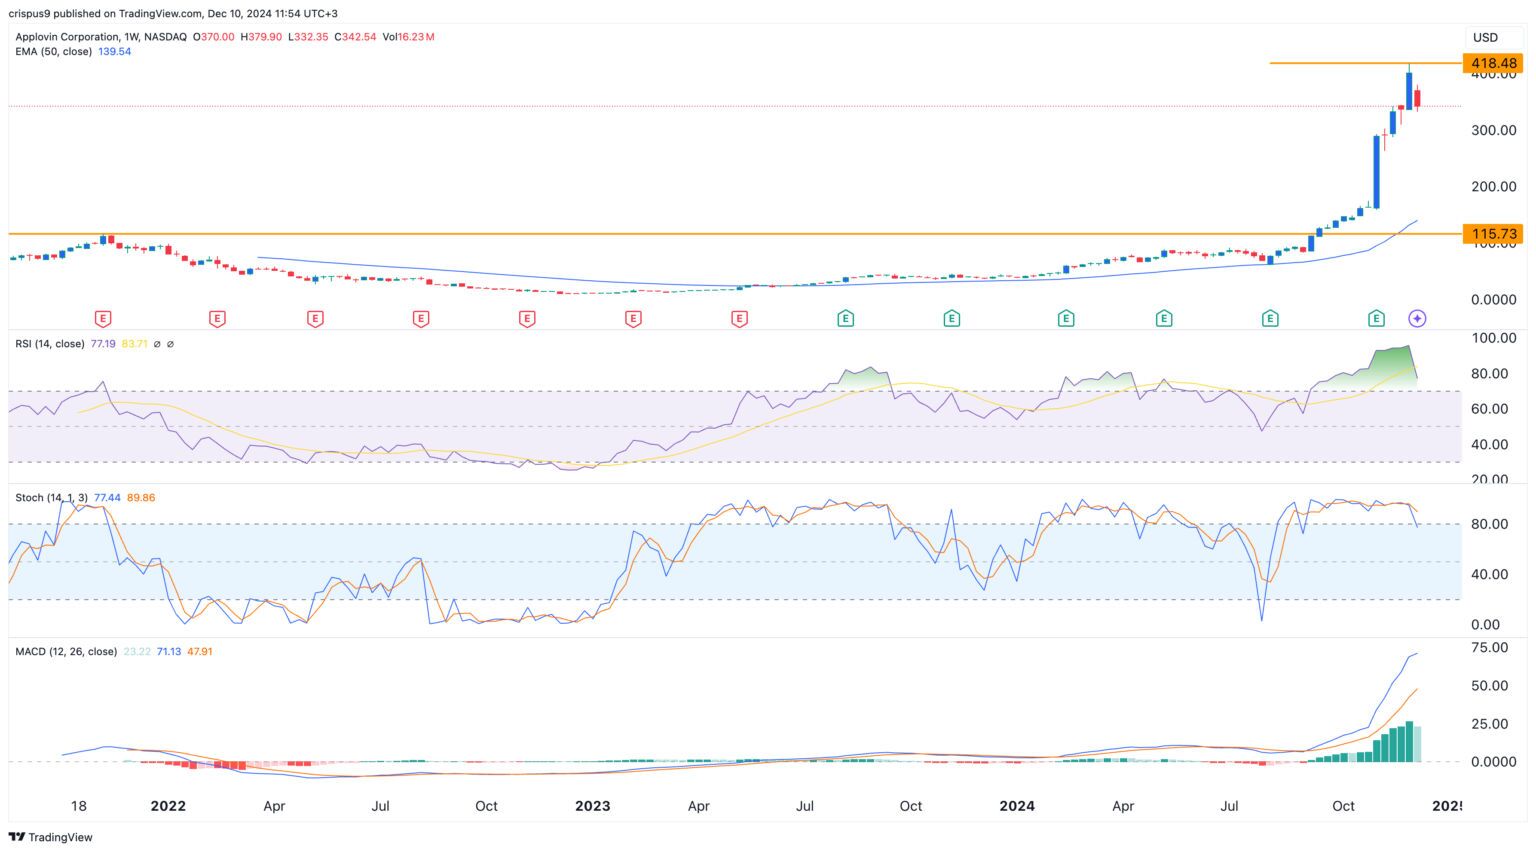Click the 2022 label on the time axis
This screenshot has height=852, width=1536.
168,806
